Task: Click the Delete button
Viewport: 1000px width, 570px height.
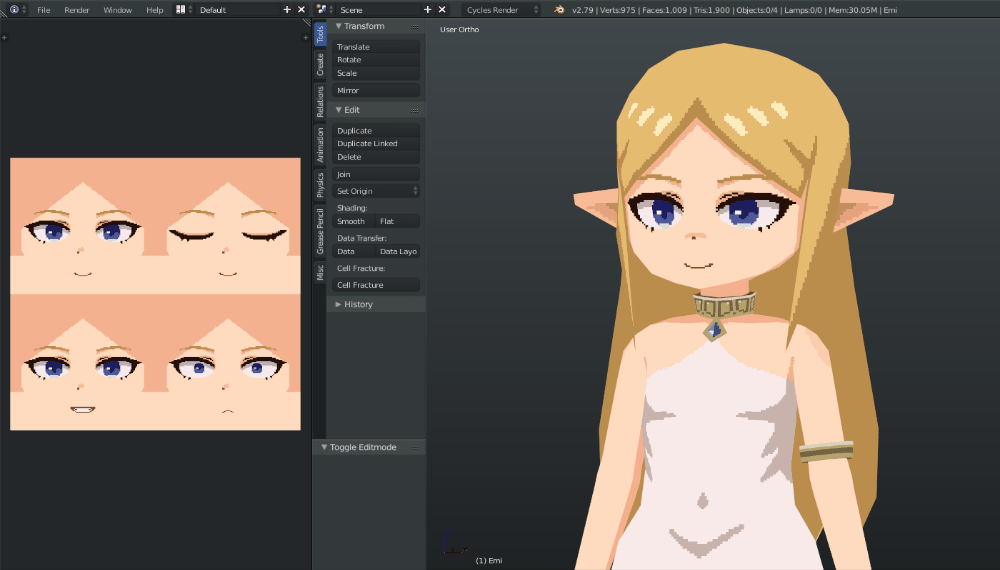Action: pyautogui.click(x=376, y=157)
